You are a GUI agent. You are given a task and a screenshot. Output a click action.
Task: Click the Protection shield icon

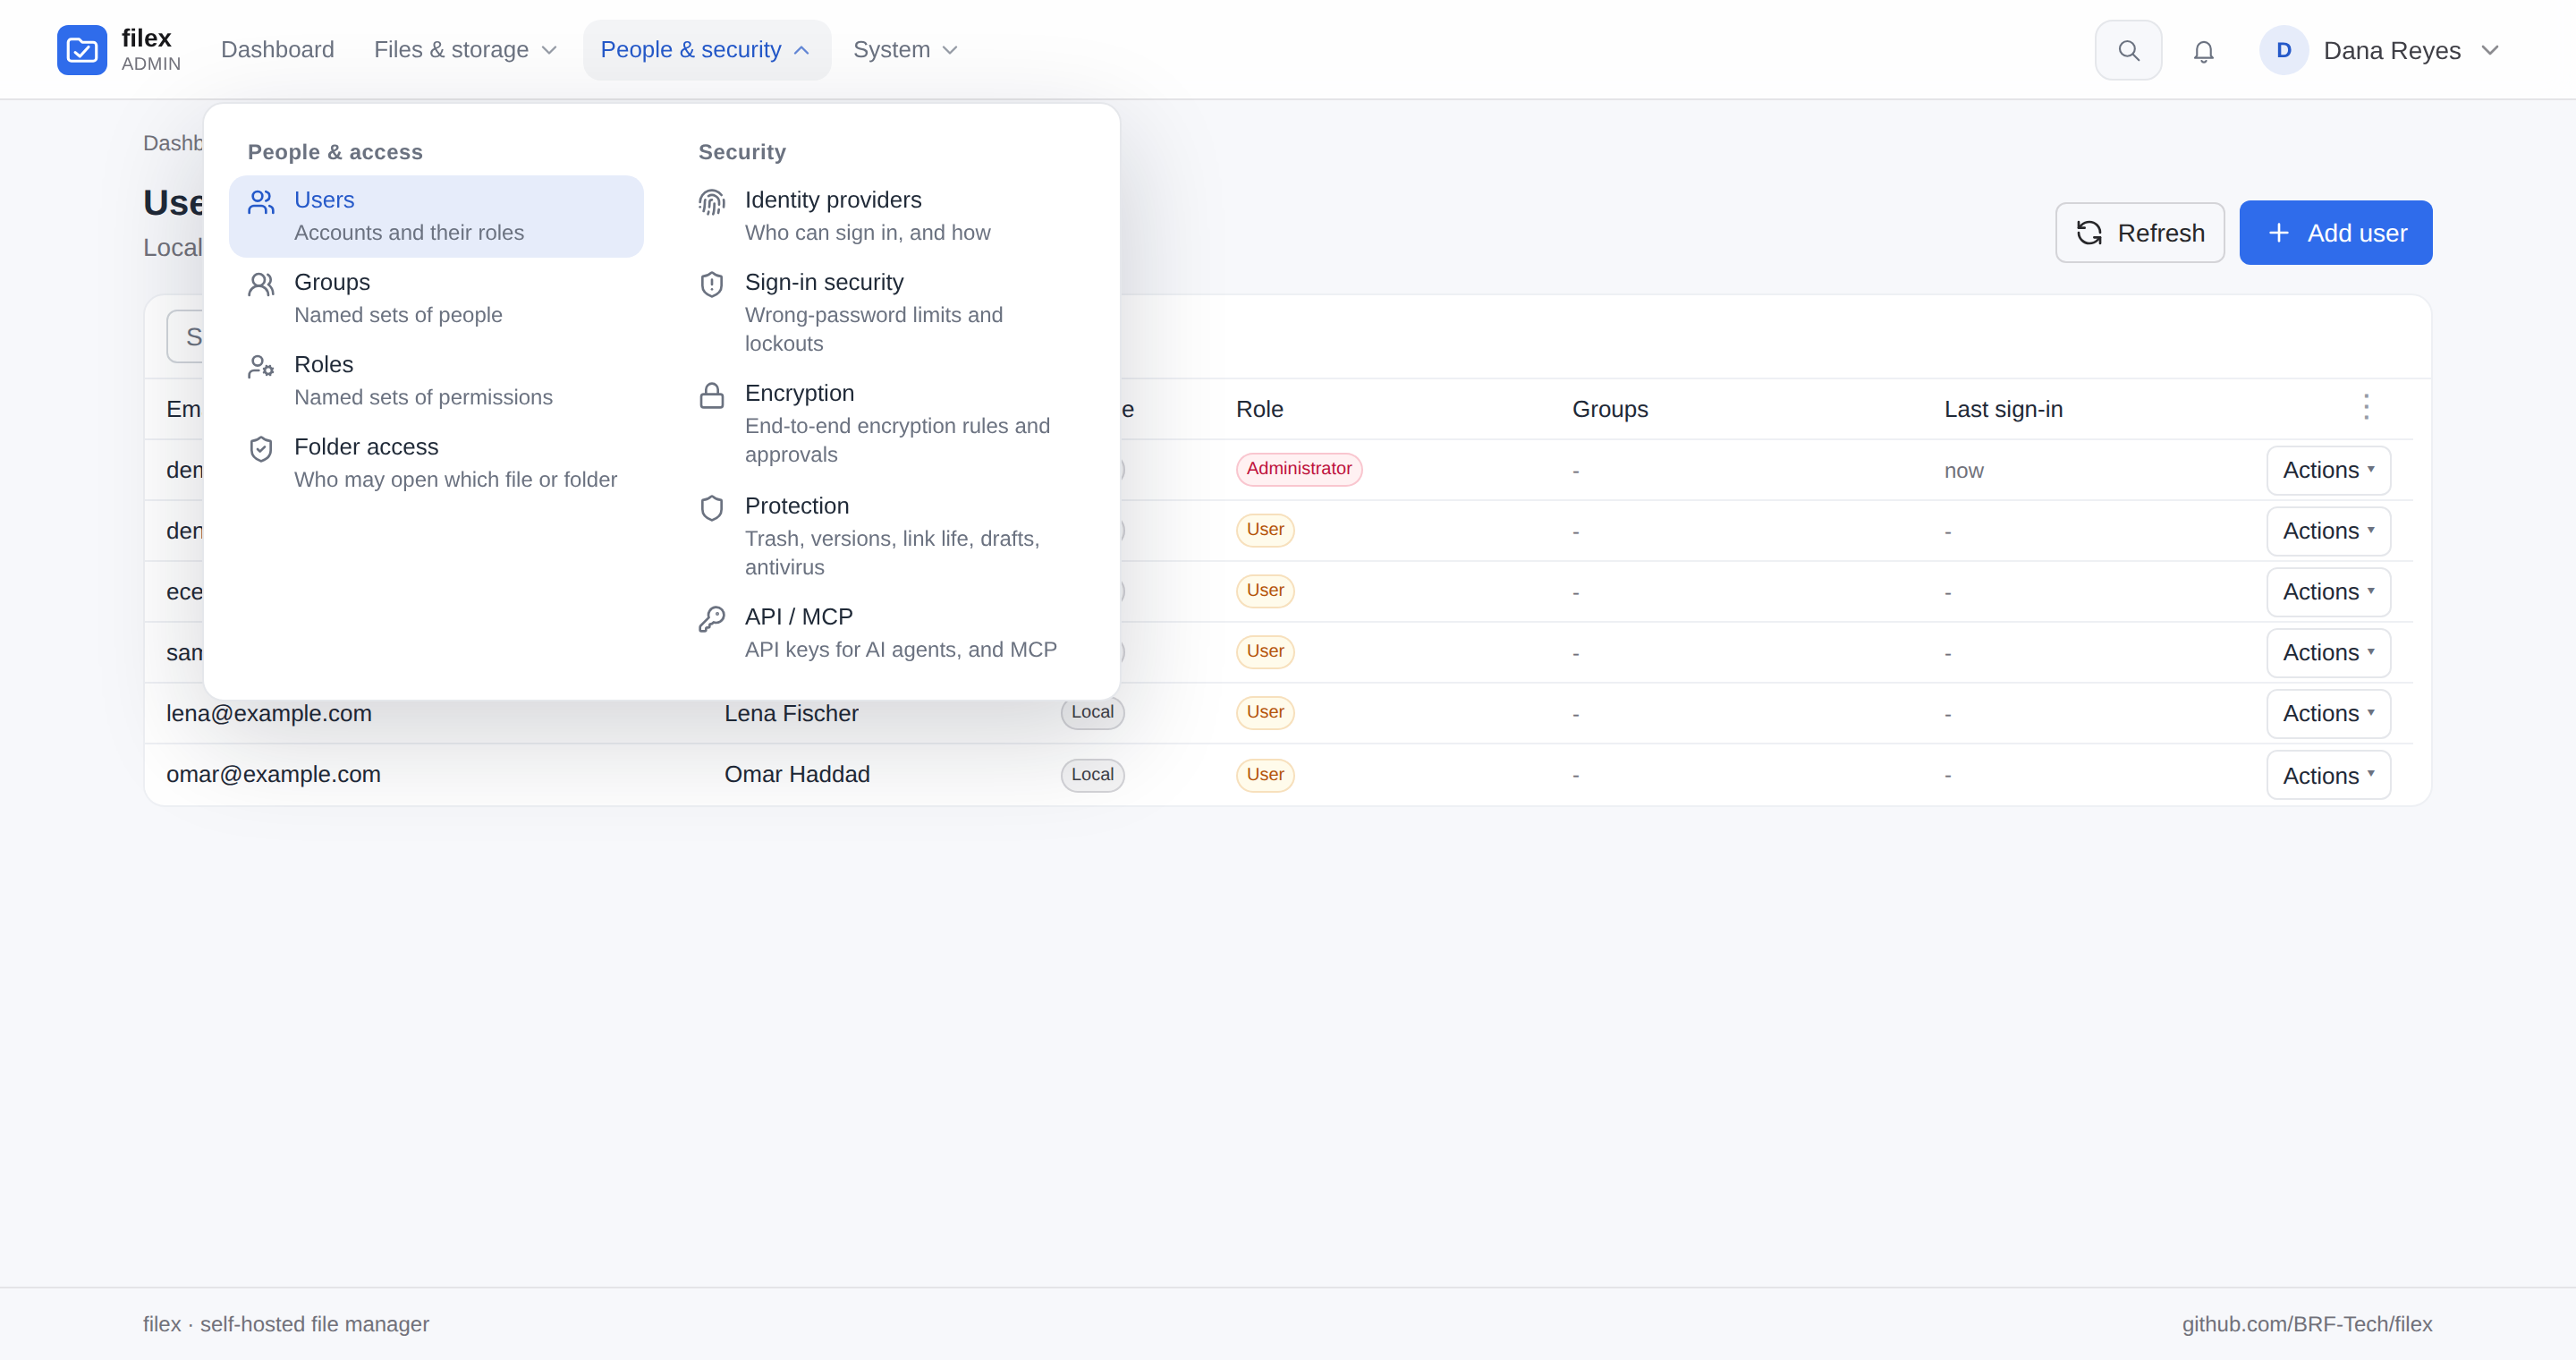pos(711,508)
